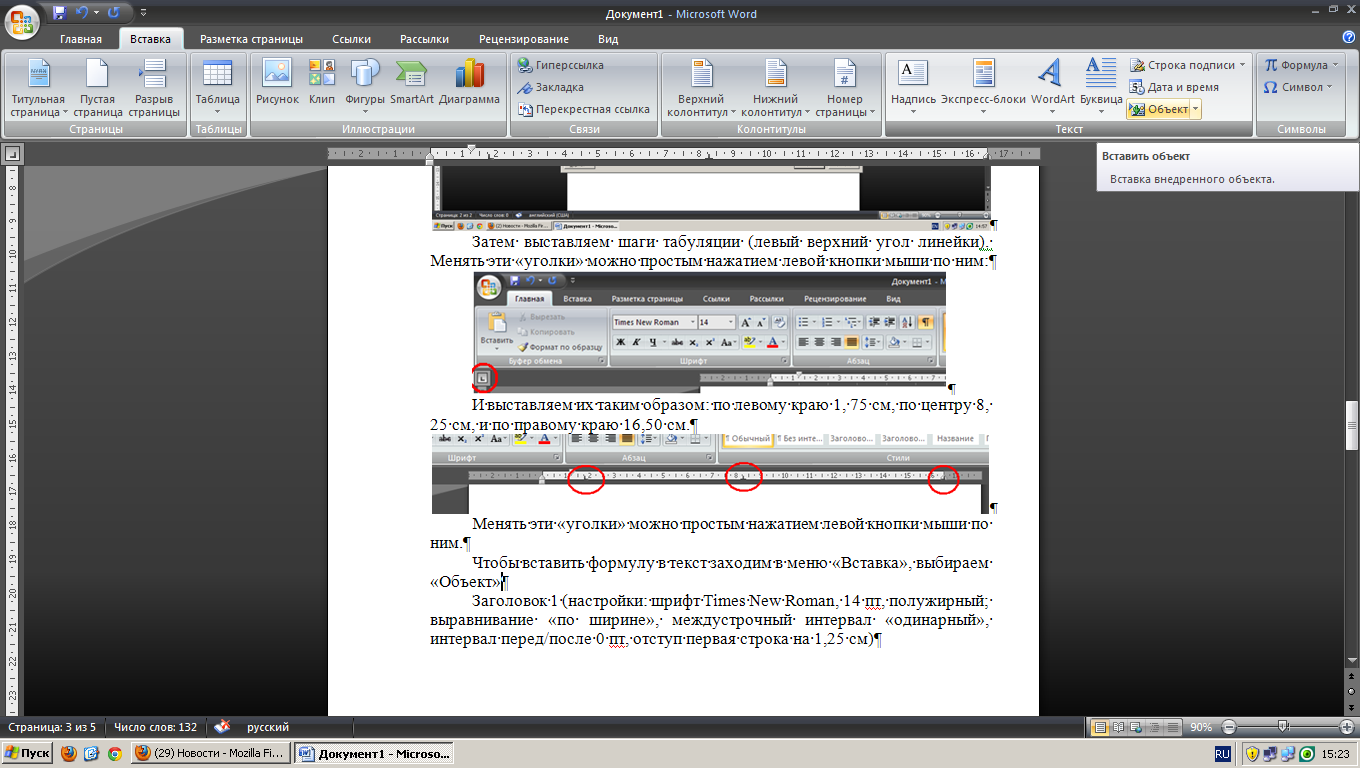Expand the Титульная страница cover page gallery
The image size is (1360, 768).
pos(37,88)
